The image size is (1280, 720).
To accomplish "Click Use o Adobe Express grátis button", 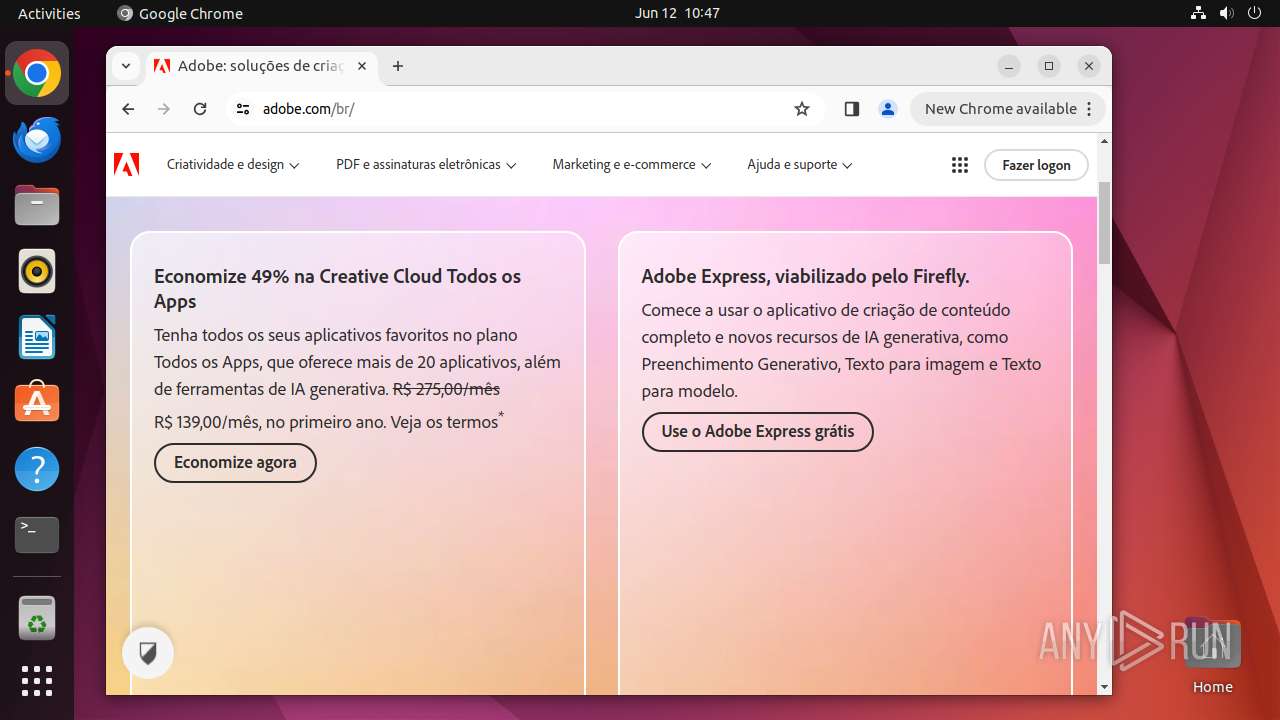I will point(757,432).
